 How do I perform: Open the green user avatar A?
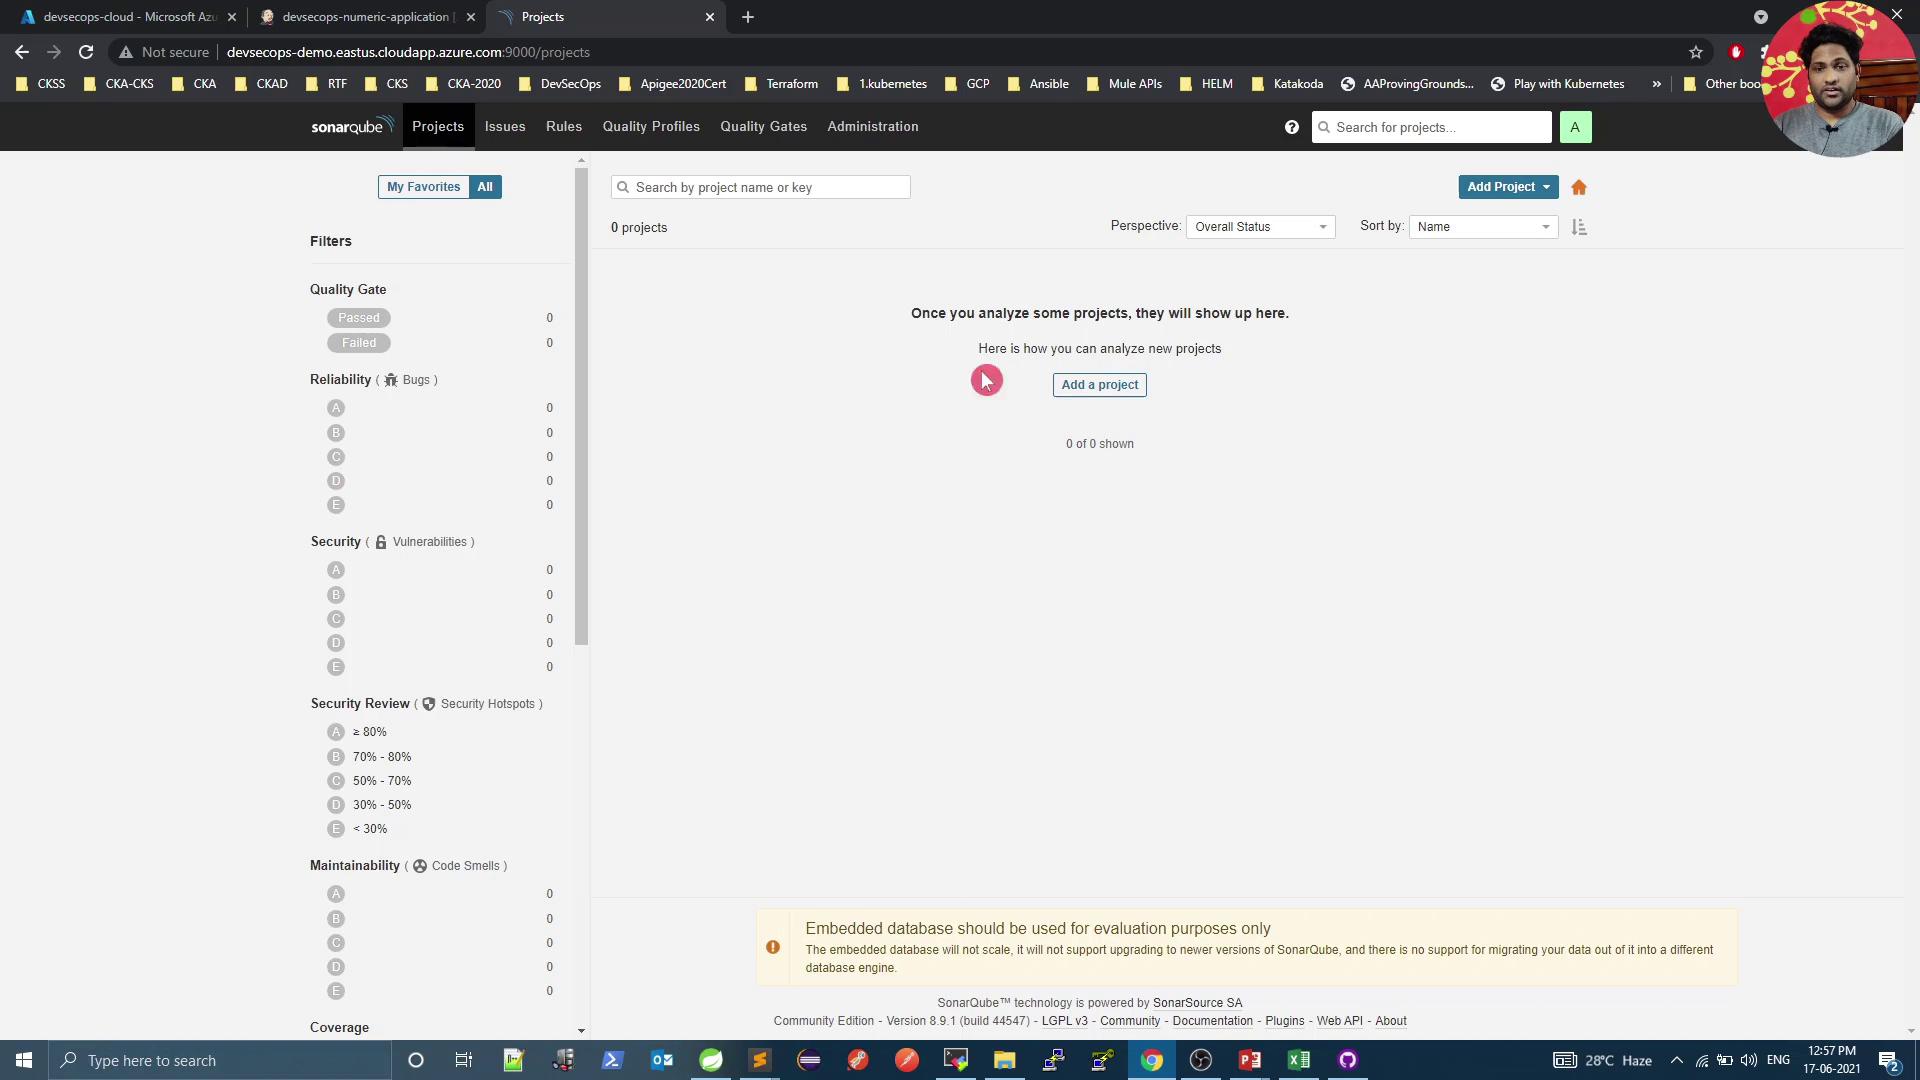(x=1575, y=127)
